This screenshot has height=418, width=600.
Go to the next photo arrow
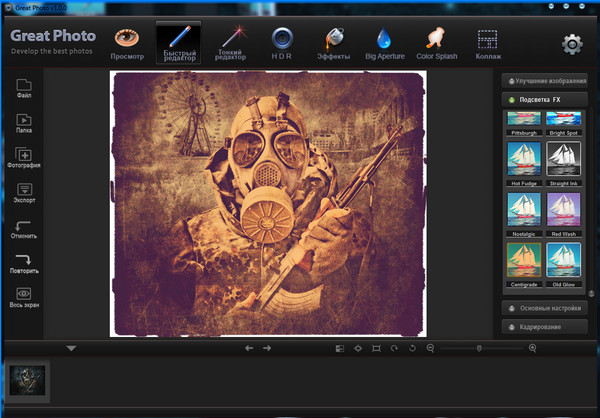(x=267, y=348)
